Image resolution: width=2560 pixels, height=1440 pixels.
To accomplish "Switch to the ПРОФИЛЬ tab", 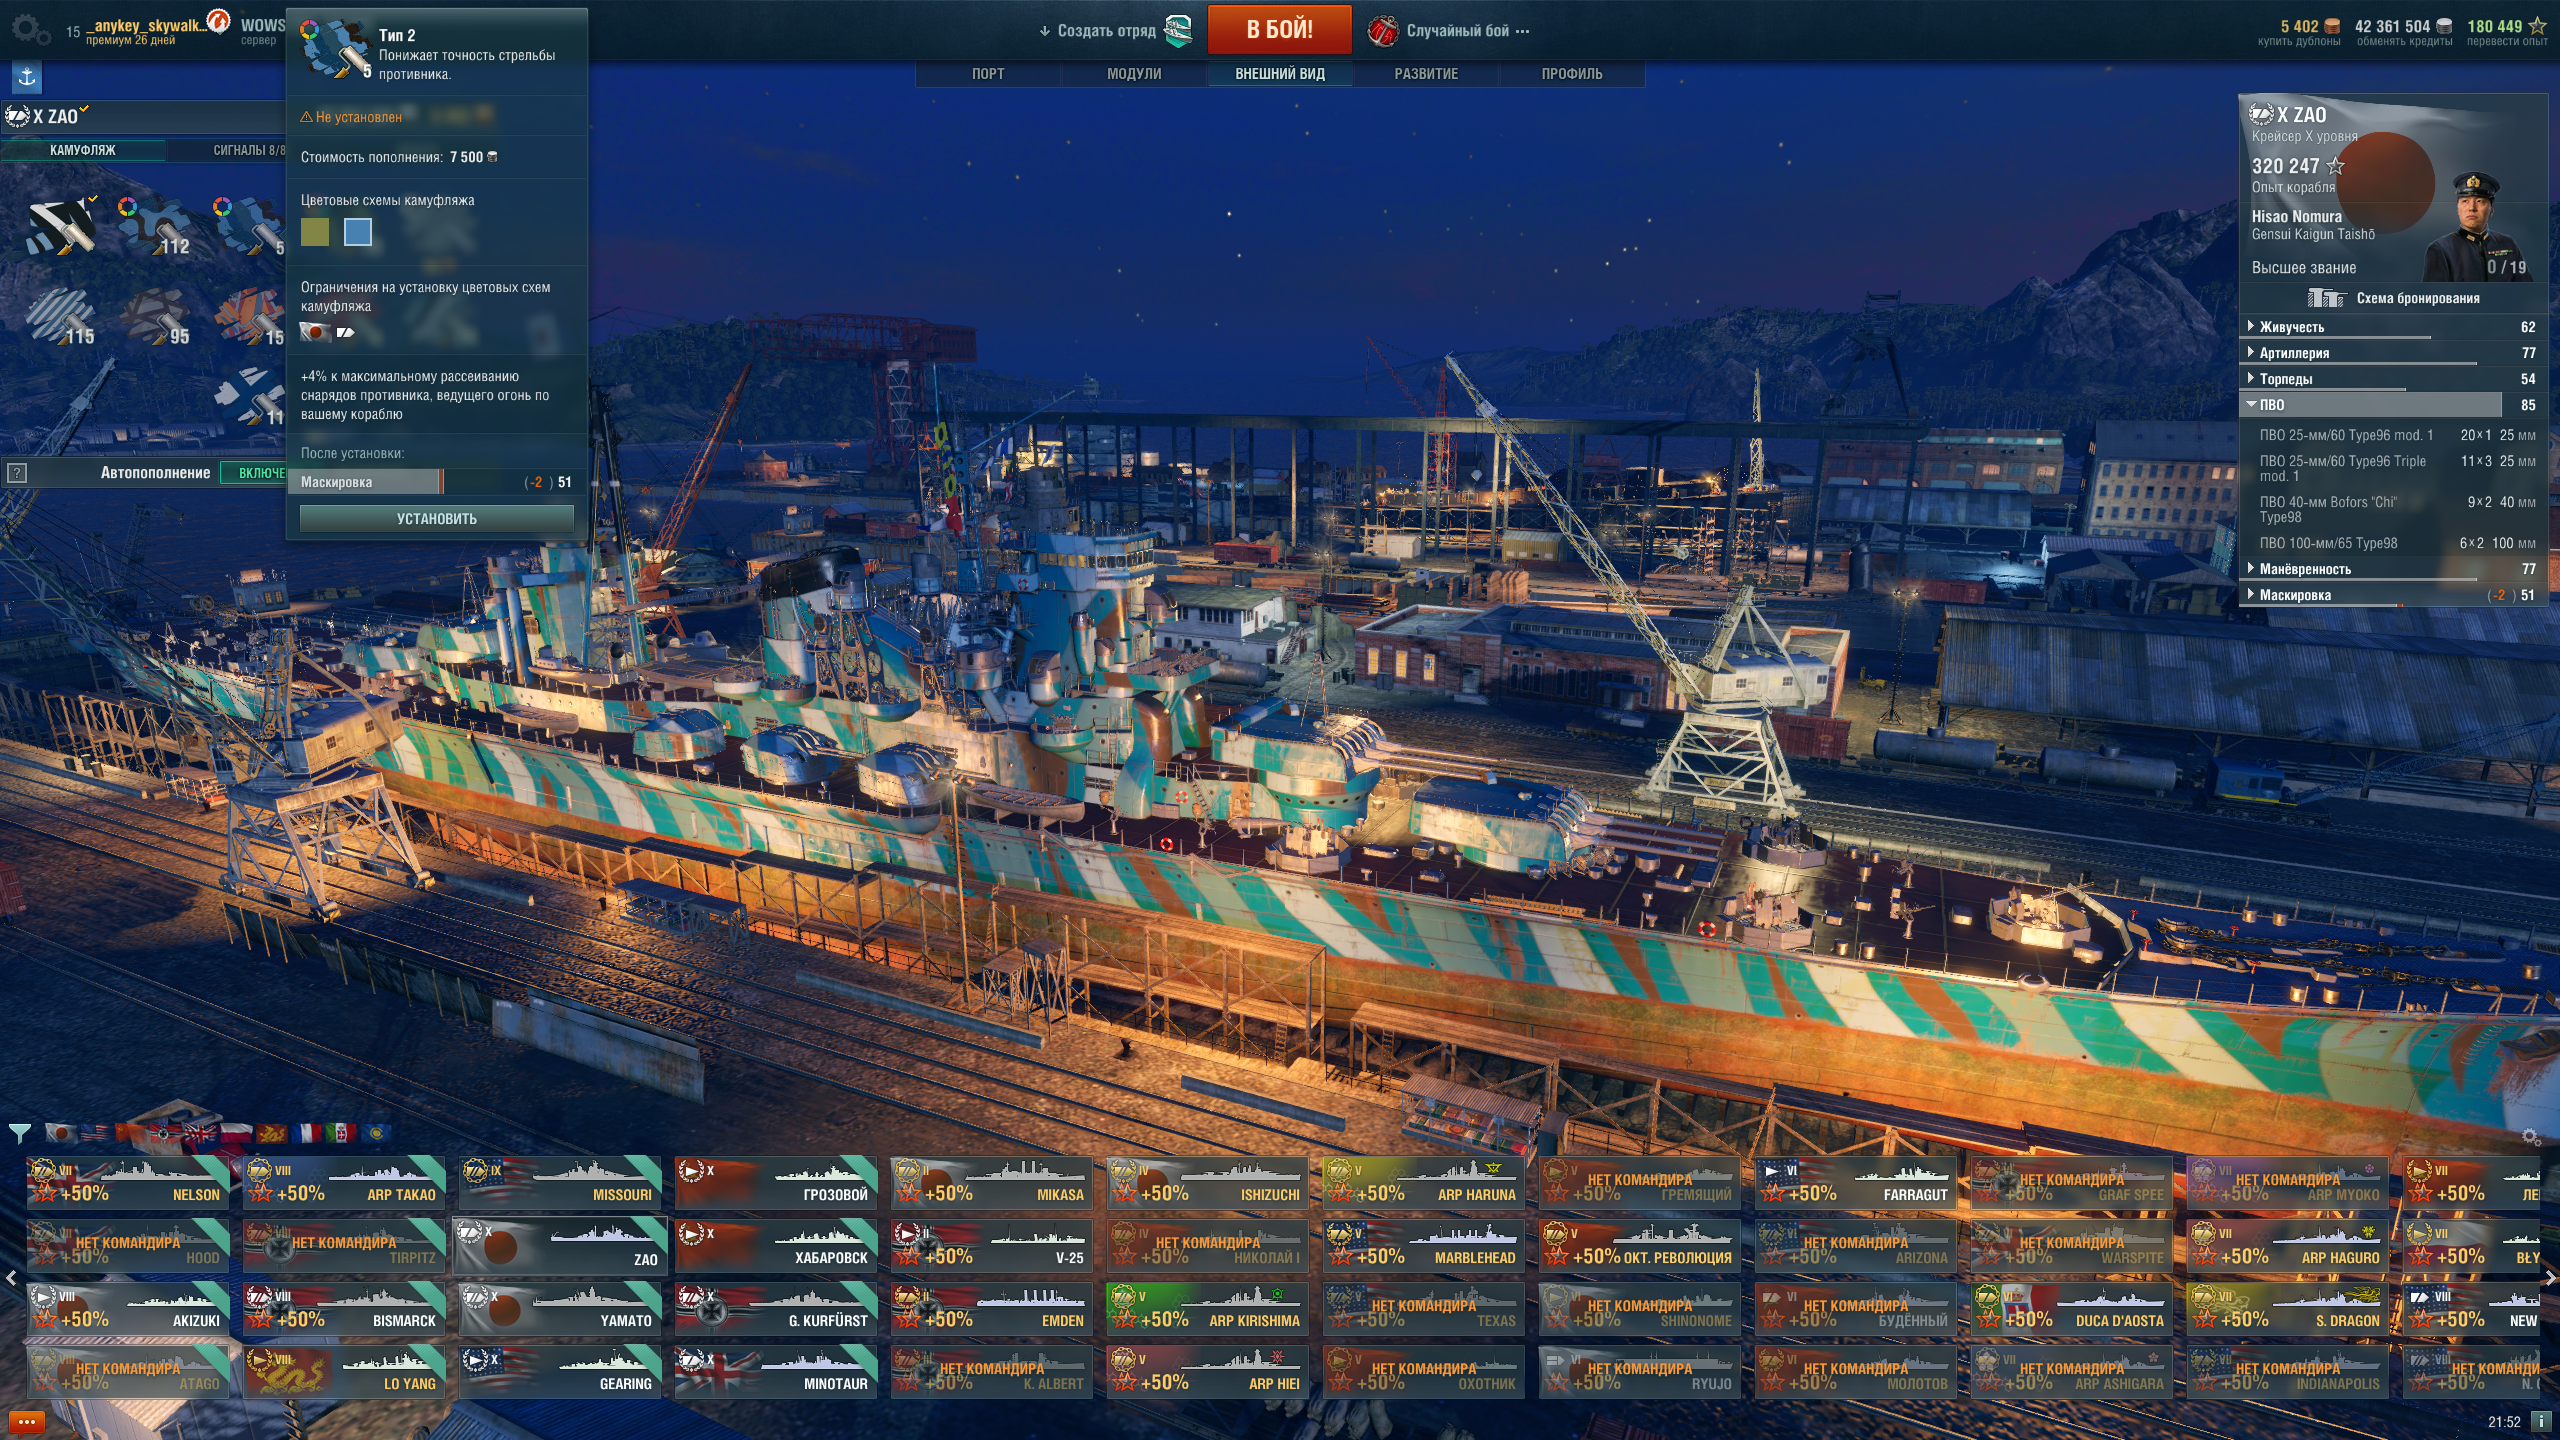I will click(1572, 74).
